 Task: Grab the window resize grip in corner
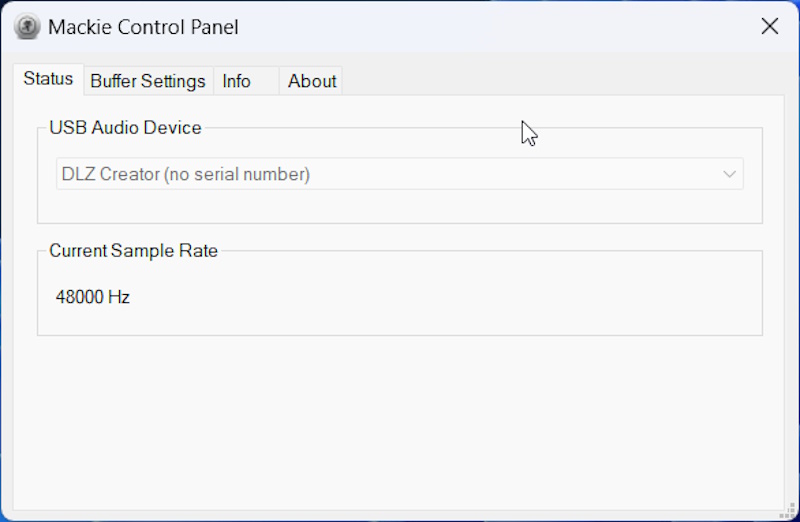[x=789, y=511]
